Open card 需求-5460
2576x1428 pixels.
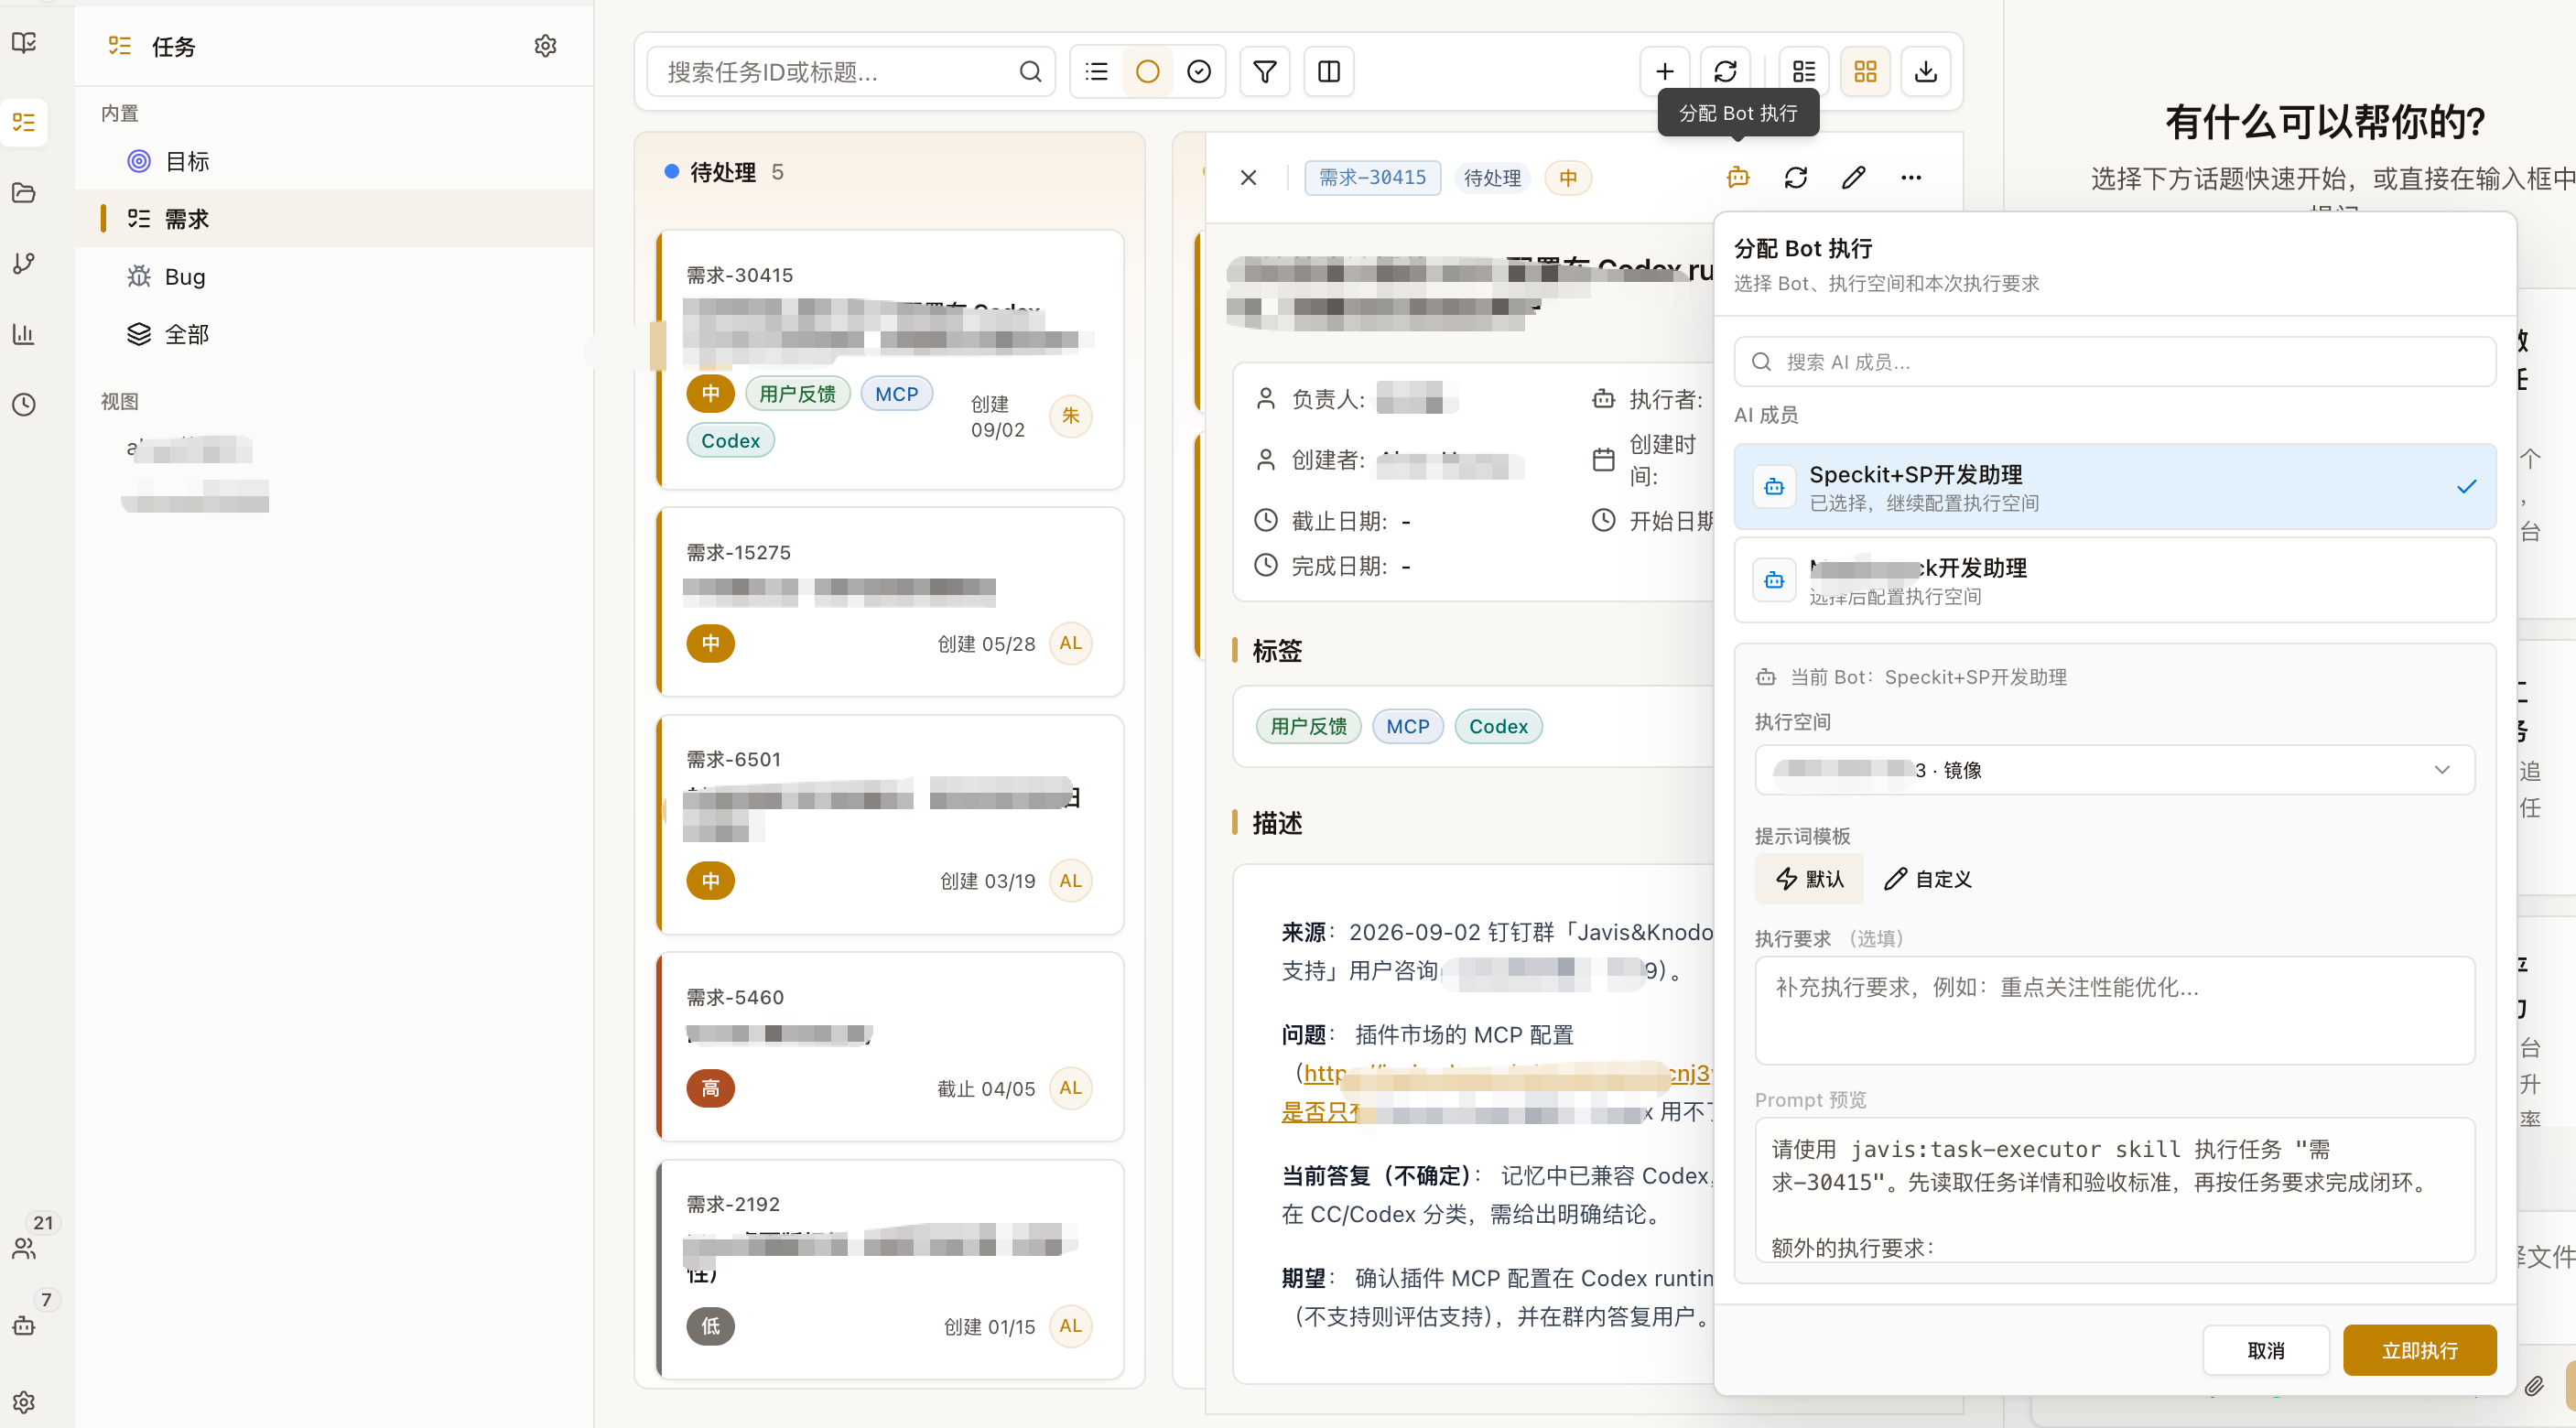[890, 1046]
